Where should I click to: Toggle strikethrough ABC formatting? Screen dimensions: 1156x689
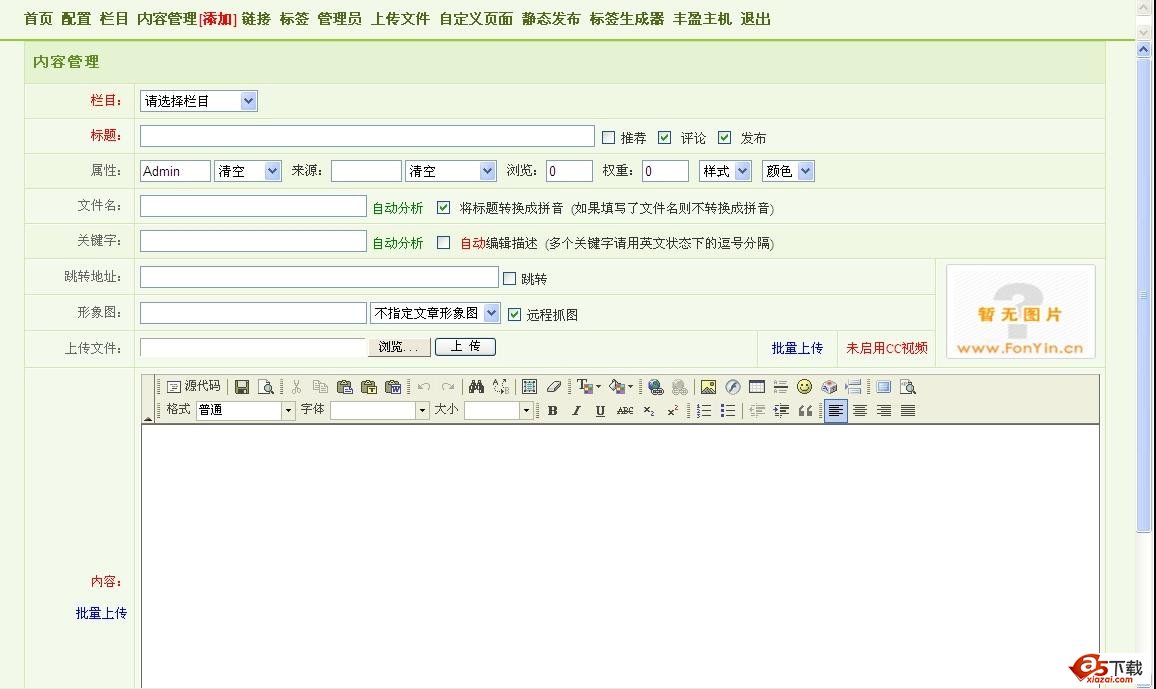click(624, 410)
